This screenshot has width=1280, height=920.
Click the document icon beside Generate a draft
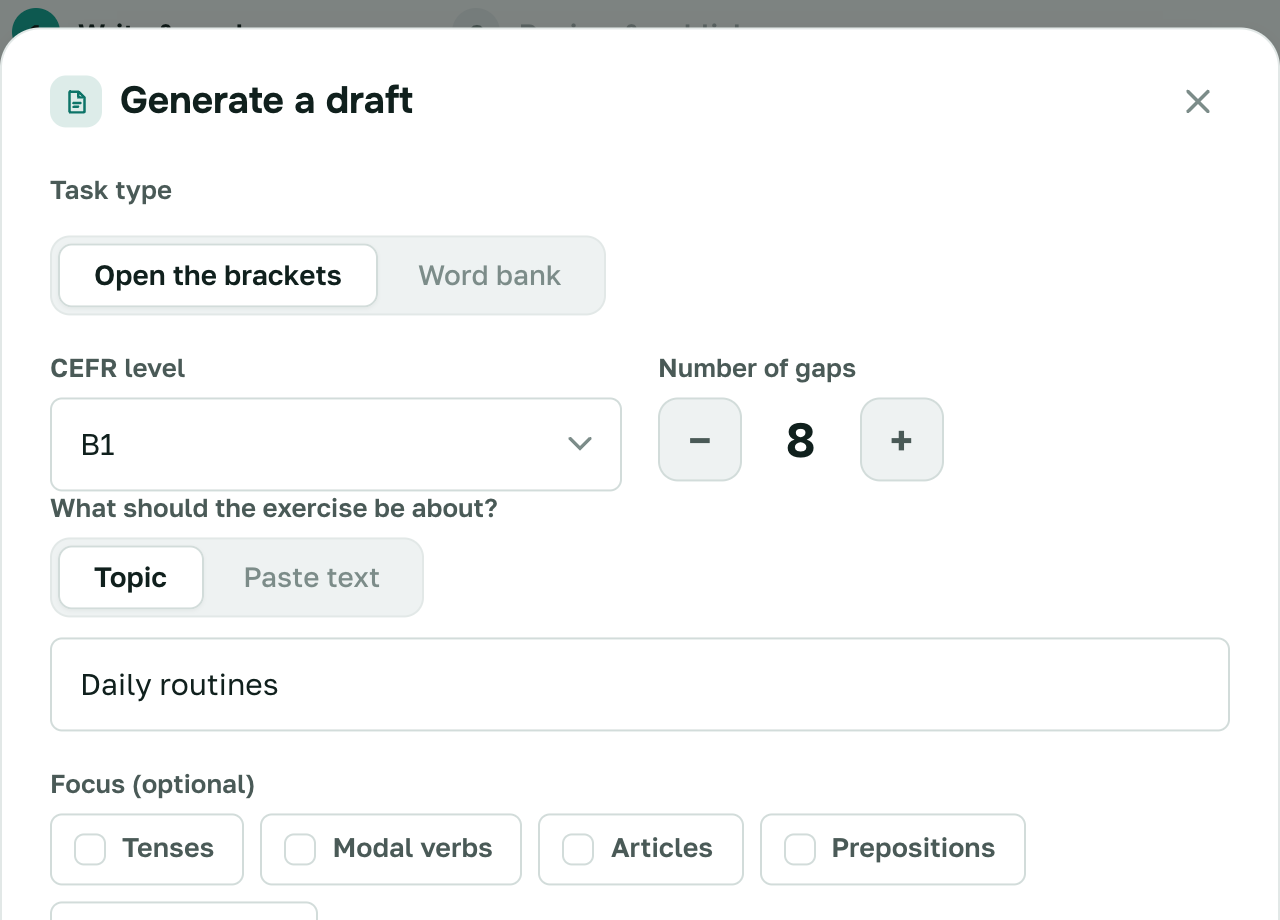point(76,101)
